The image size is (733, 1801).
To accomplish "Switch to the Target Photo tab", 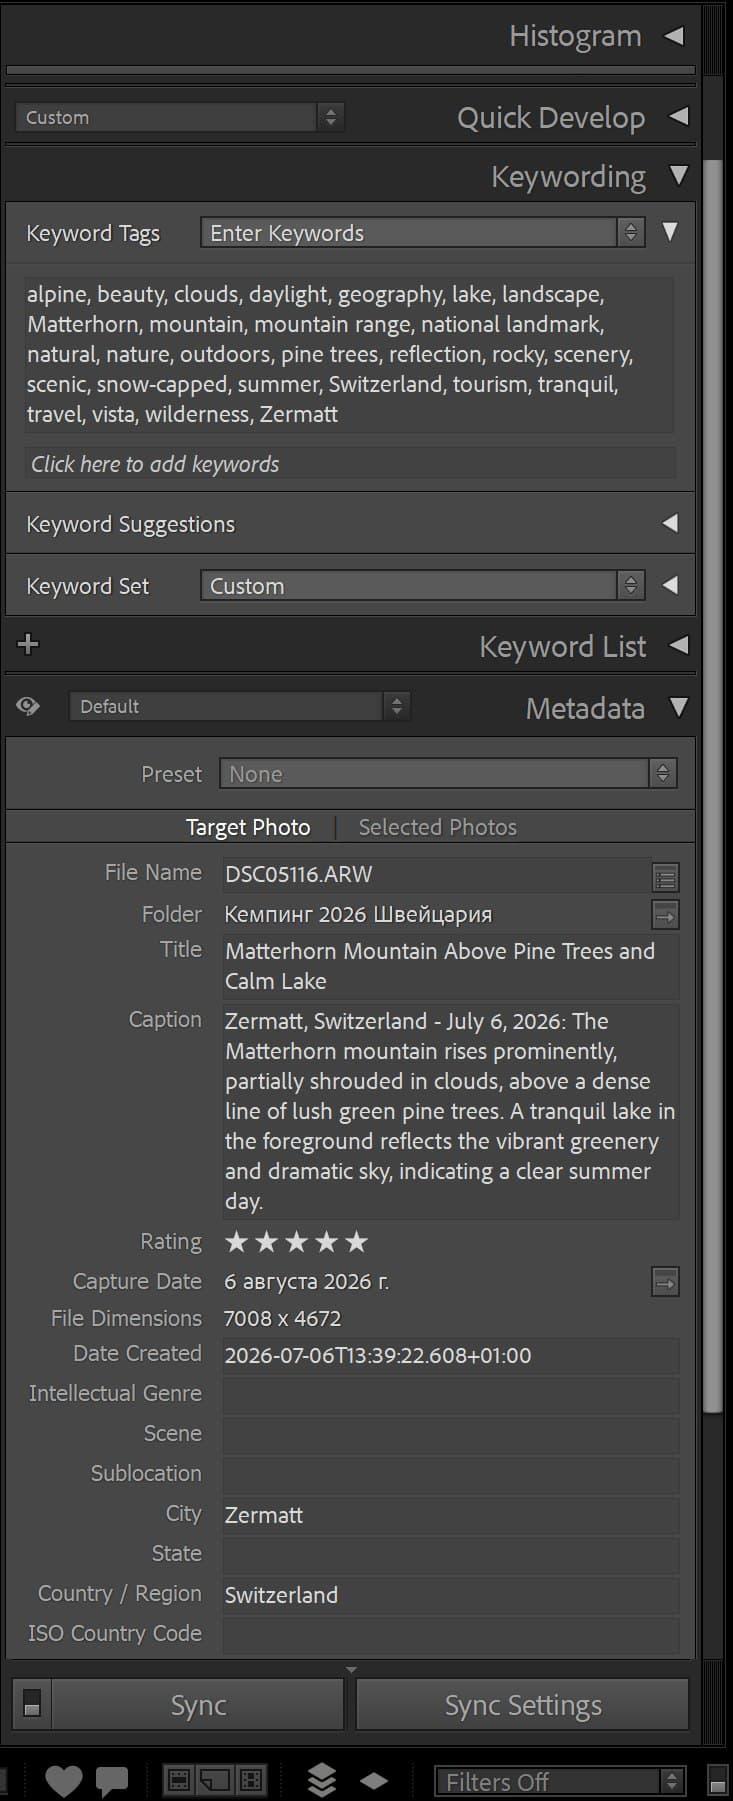I will pyautogui.click(x=248, y=827).
